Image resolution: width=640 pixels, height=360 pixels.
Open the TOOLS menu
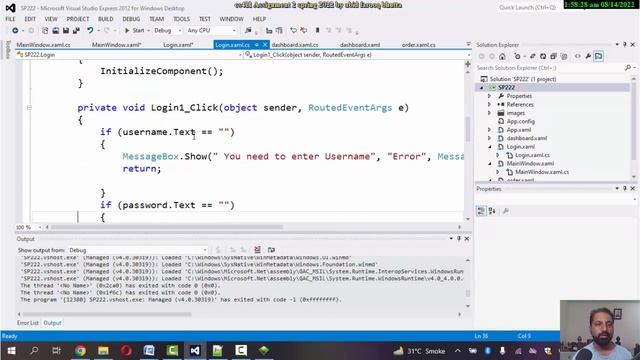pyautogui.click(x=181, y=19)
